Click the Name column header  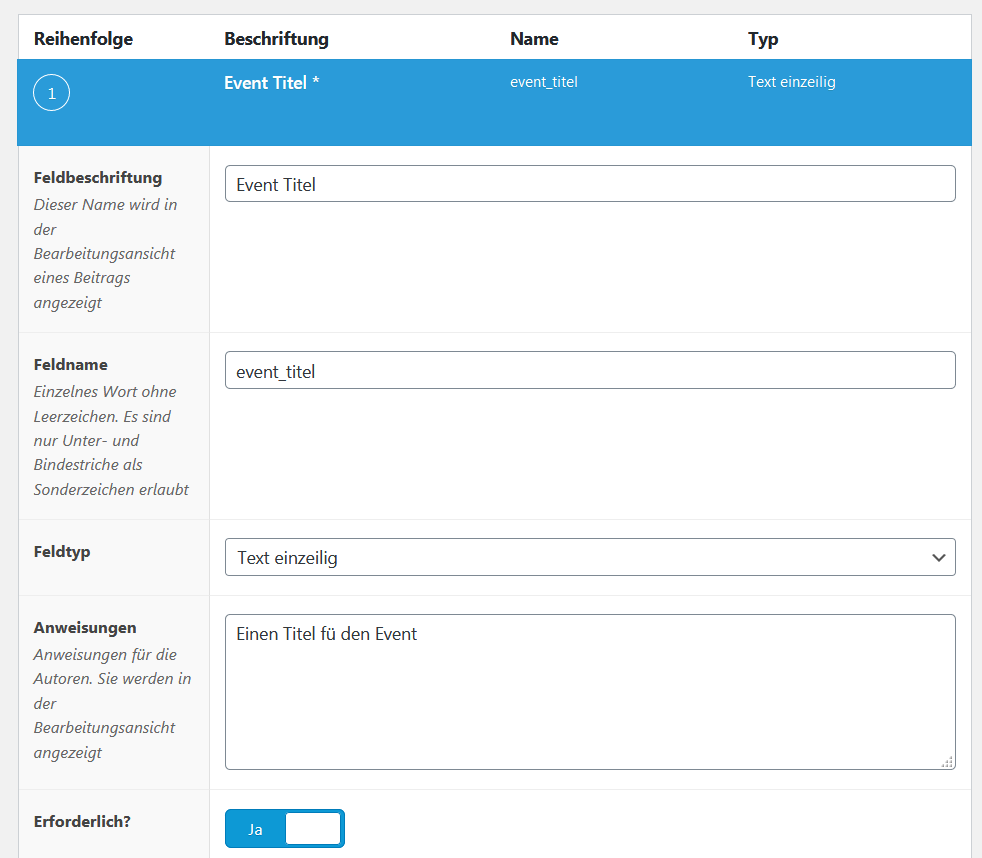[534, 38]
